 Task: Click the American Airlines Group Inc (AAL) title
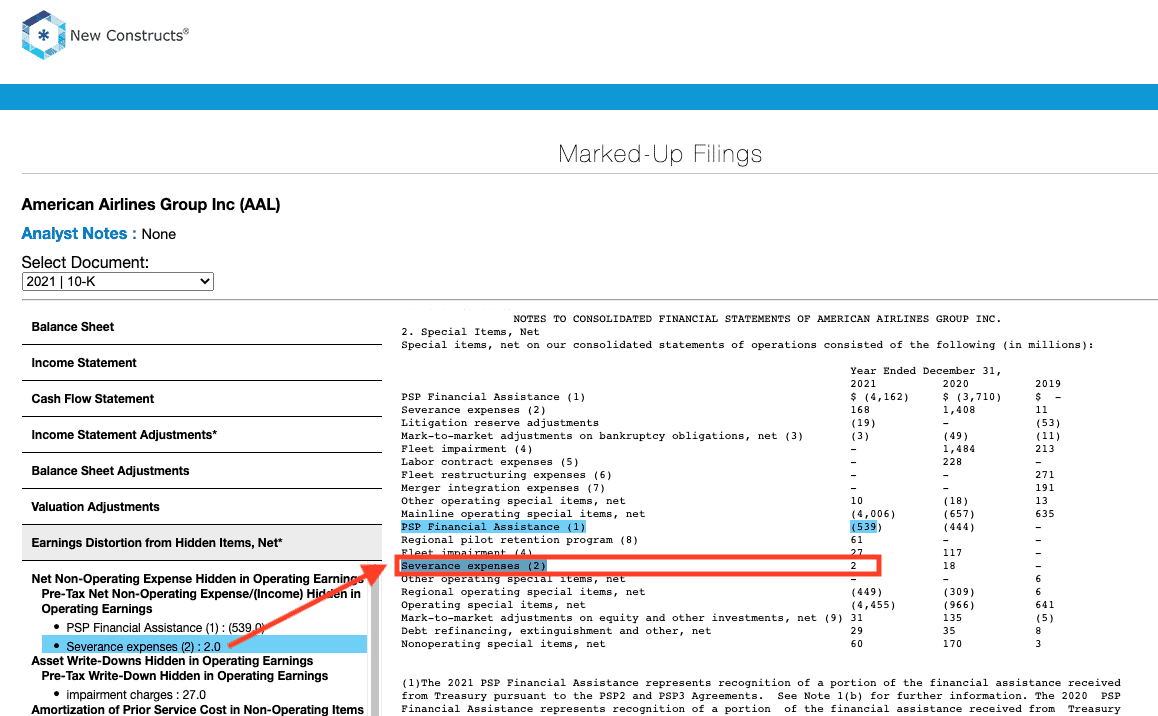tap(151, 204)
